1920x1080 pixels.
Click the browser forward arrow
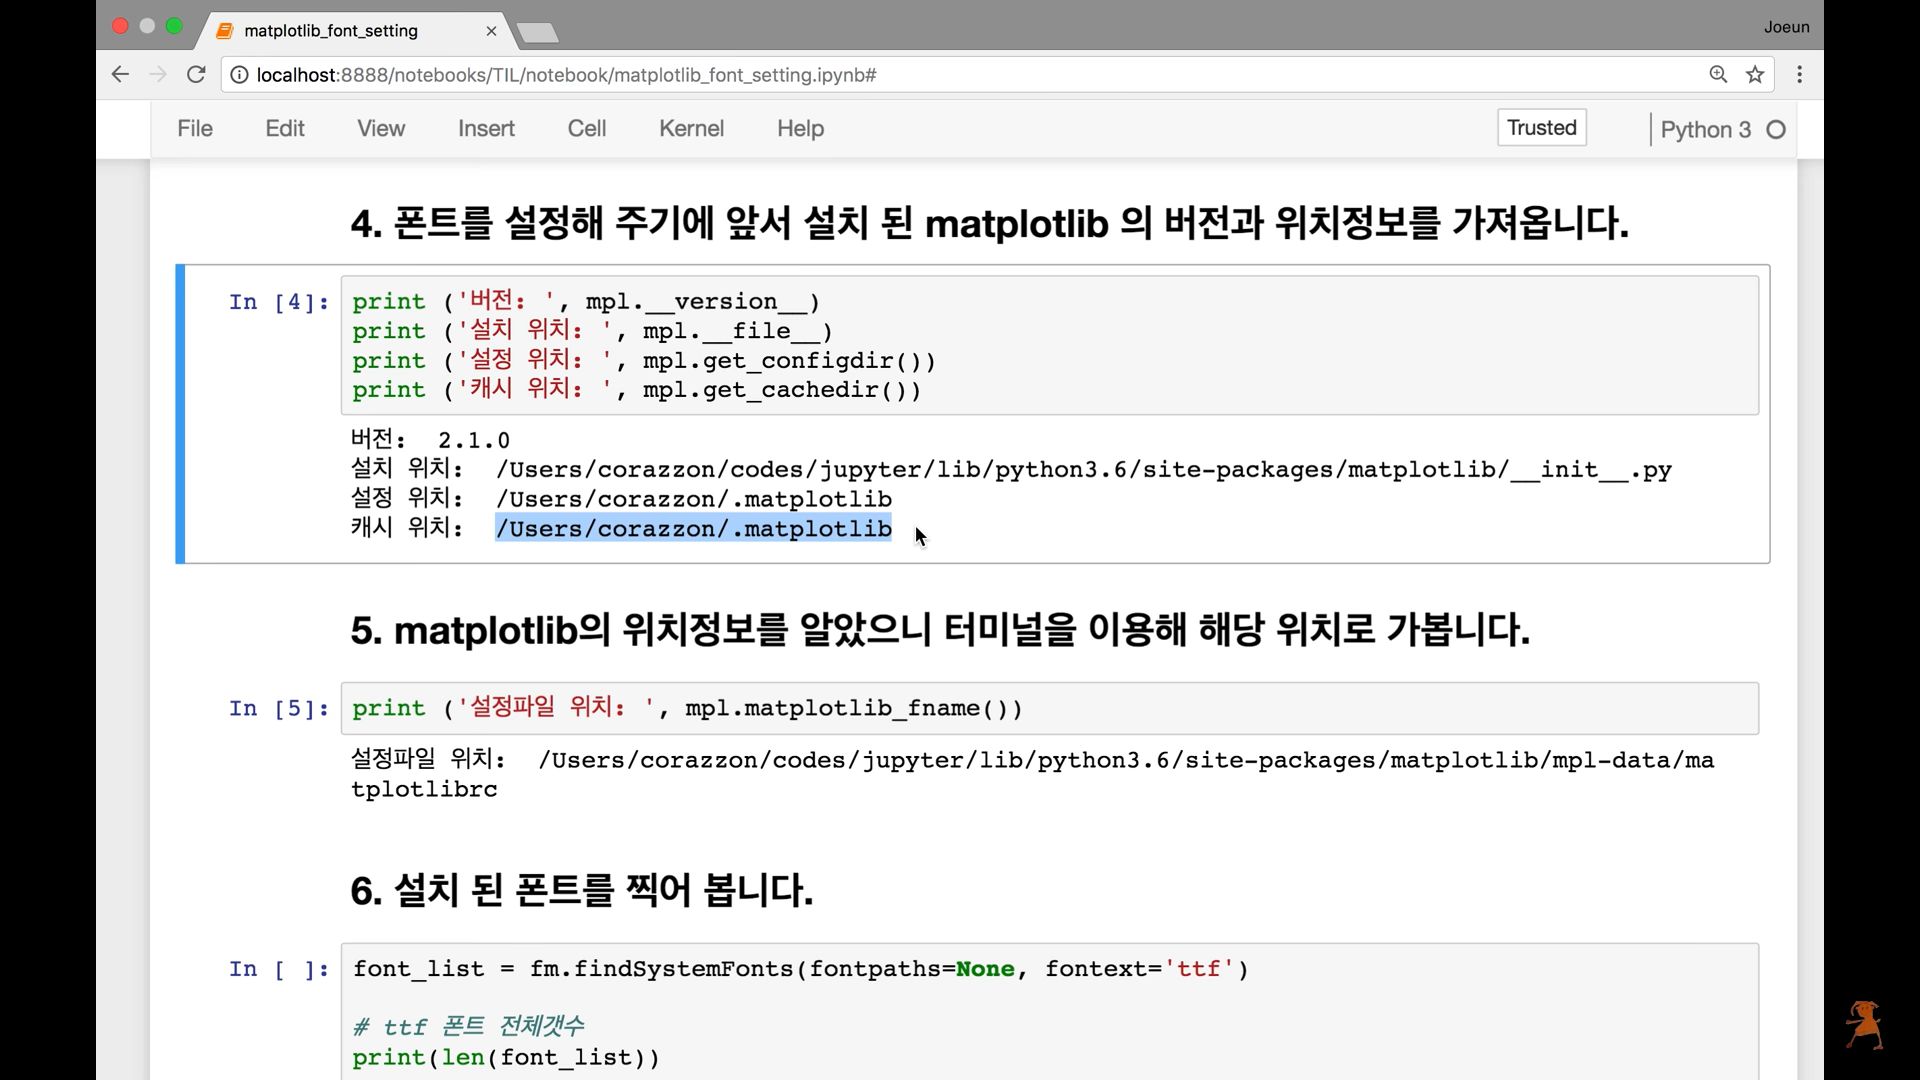158,75
